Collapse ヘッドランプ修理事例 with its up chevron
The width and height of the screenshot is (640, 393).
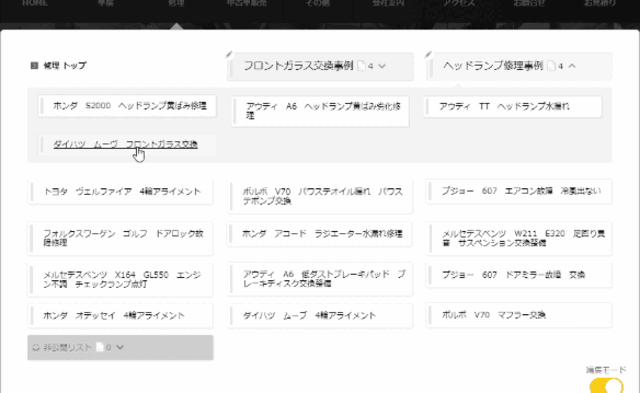[572, 66]
